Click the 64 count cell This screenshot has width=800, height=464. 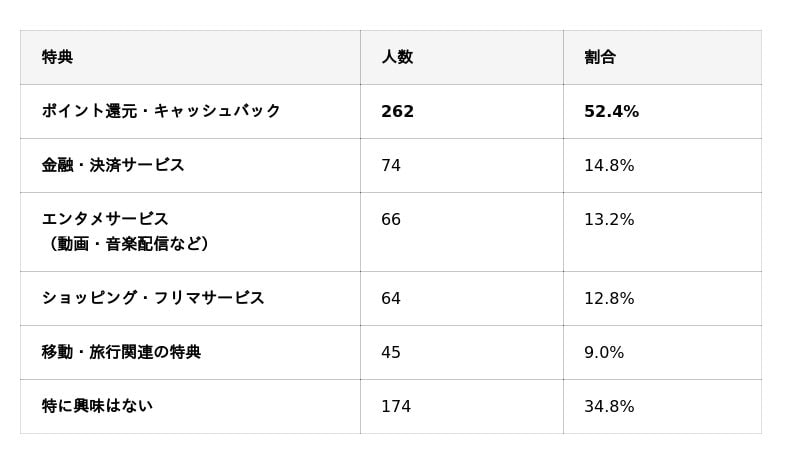pos(391,299)
